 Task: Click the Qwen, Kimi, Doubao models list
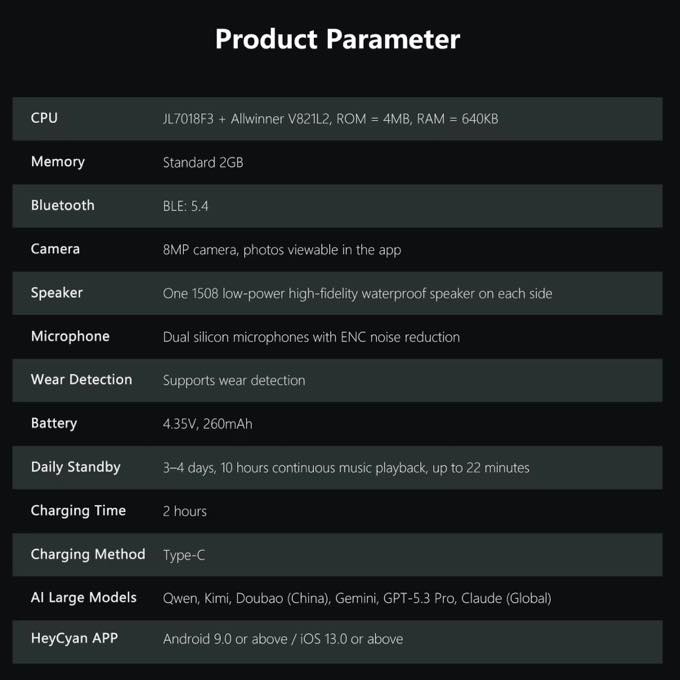[357, 598]
